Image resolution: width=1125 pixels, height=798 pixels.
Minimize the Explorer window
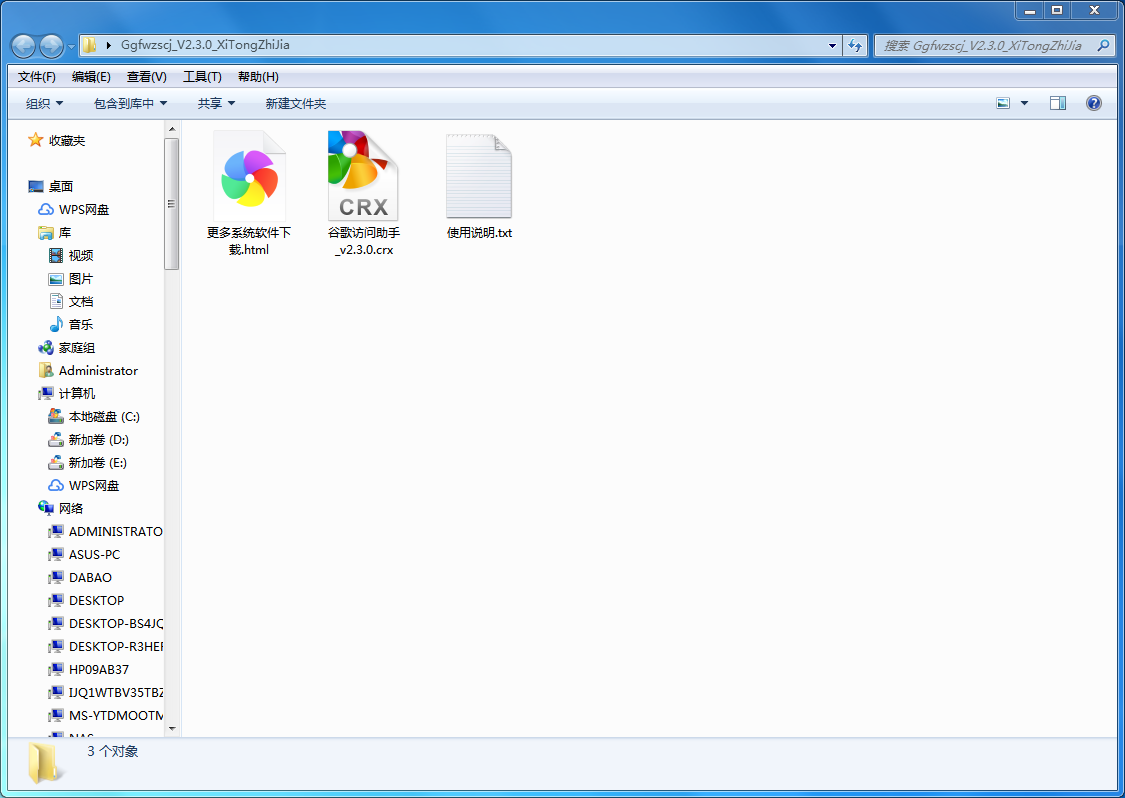pos(1030,10)
